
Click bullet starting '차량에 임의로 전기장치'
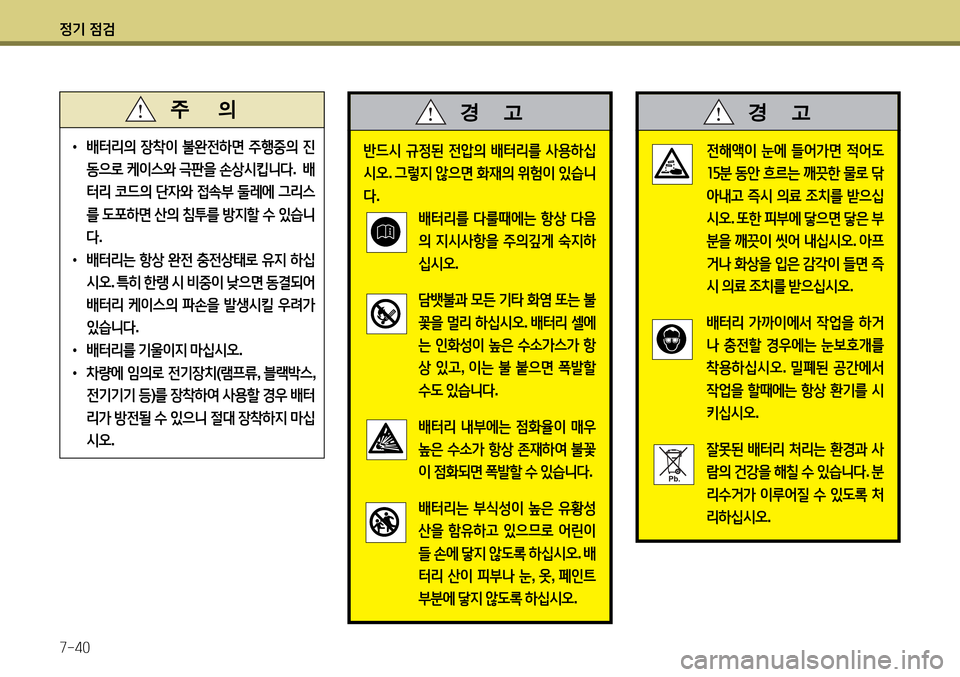[201, 406]
